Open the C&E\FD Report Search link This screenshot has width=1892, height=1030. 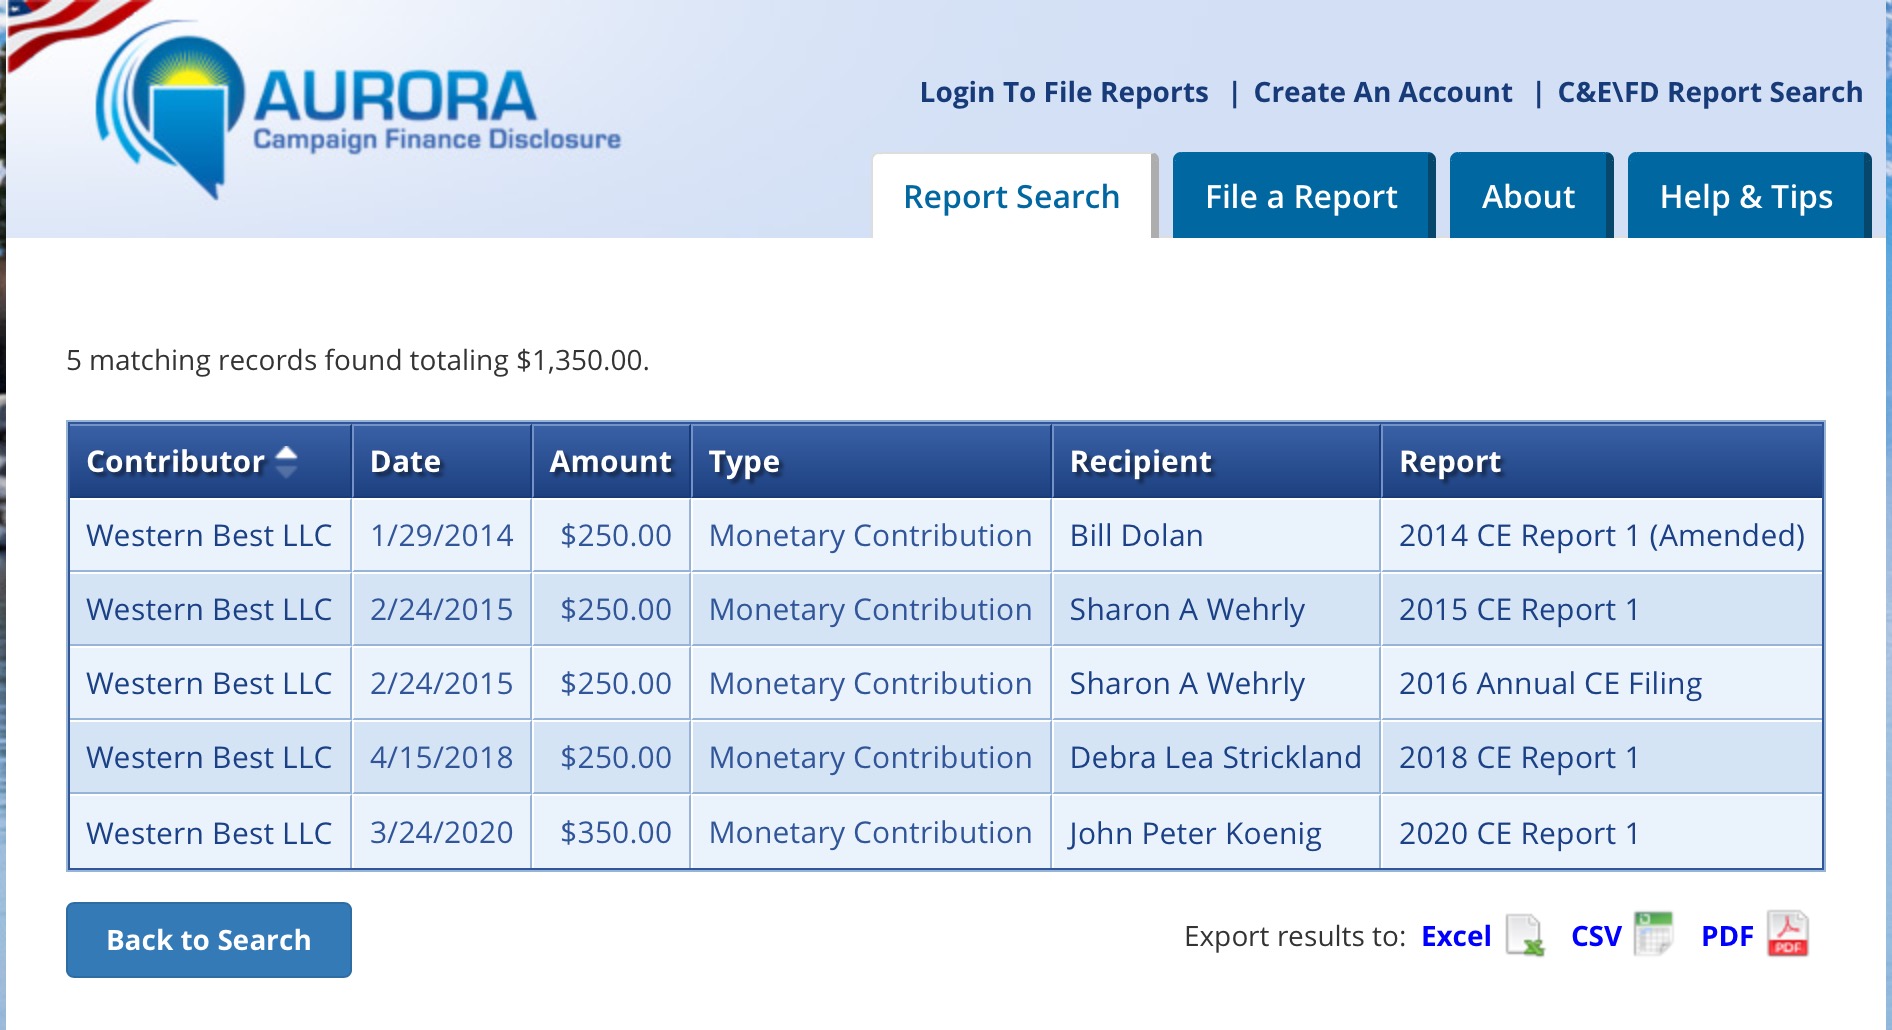pos(1709,92)
